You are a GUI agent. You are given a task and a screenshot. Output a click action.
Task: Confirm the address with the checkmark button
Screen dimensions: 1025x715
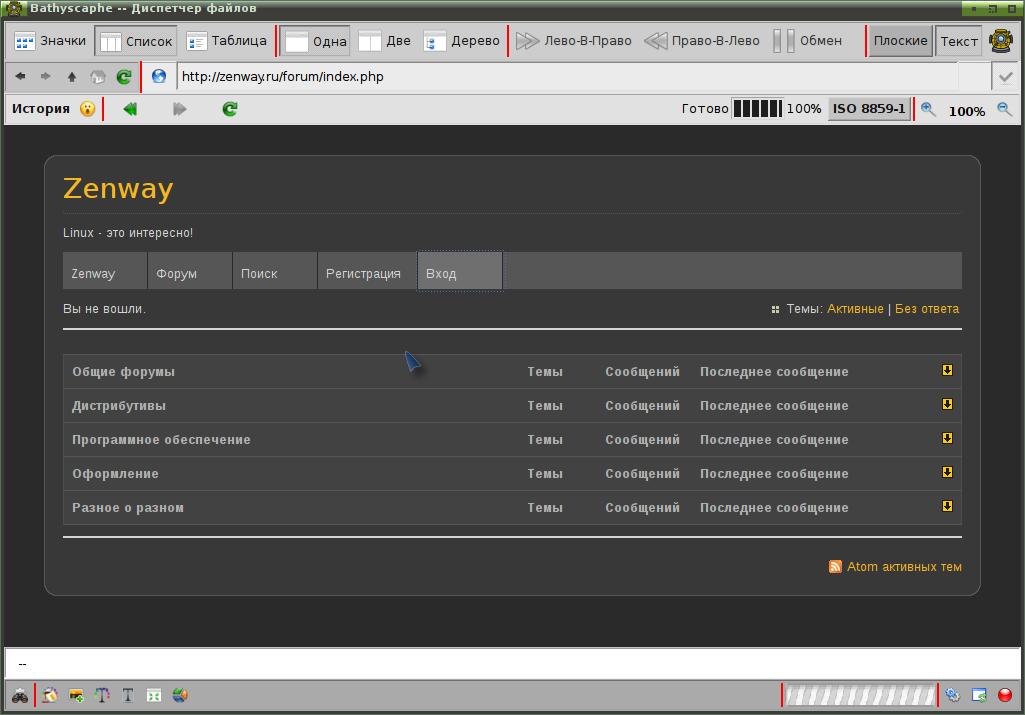[1005, 77]
